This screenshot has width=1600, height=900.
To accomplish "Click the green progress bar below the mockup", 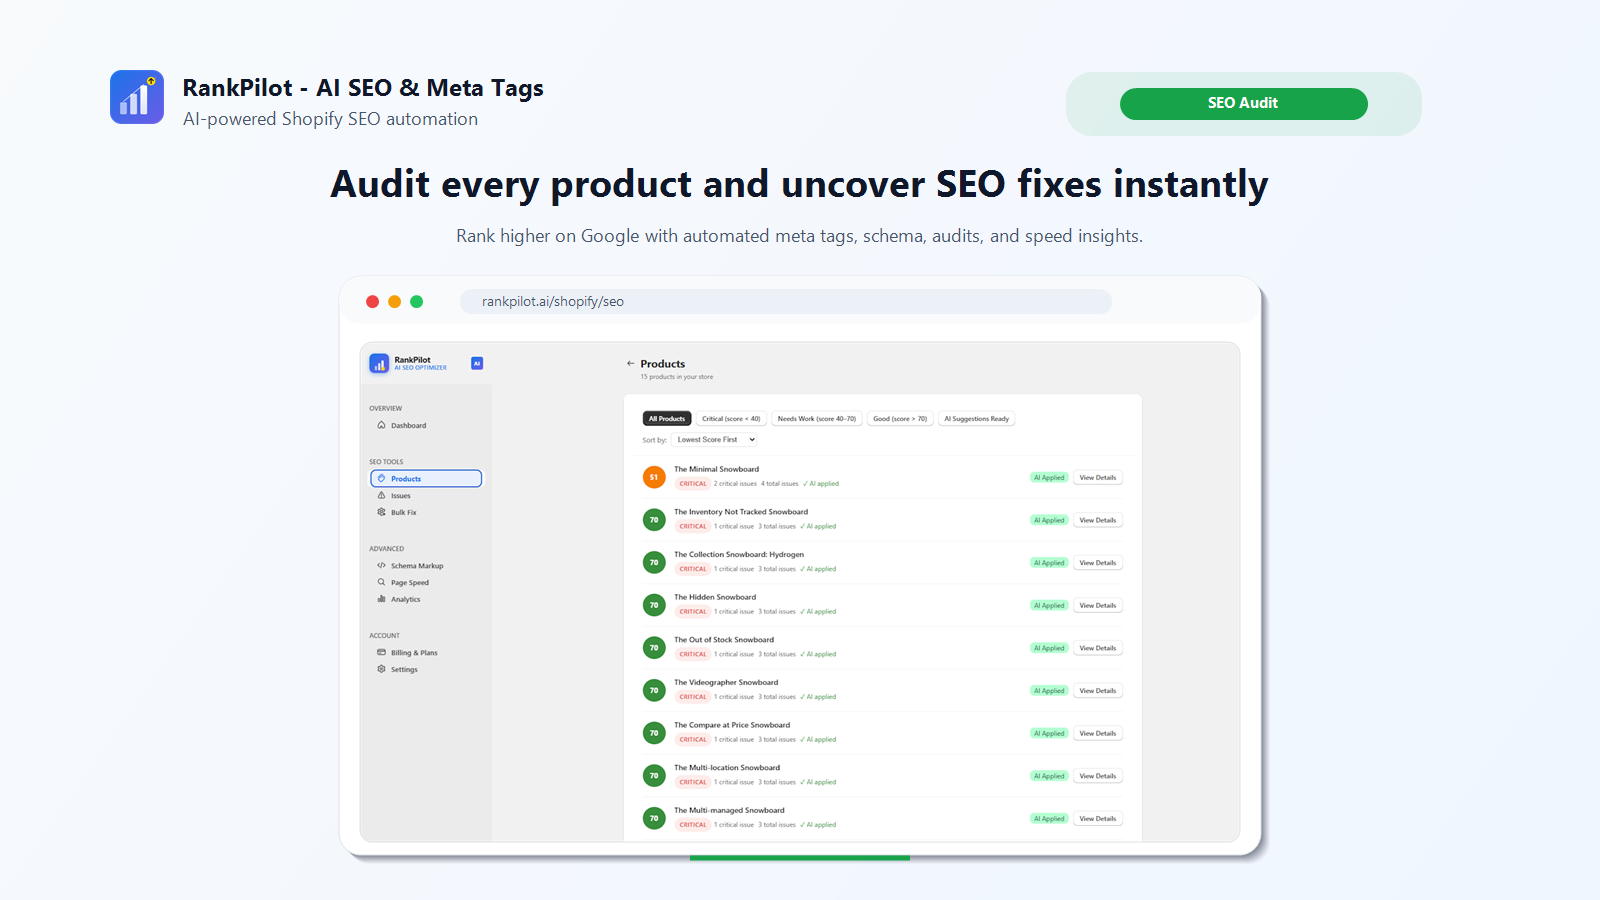I will tap(800, 858).
